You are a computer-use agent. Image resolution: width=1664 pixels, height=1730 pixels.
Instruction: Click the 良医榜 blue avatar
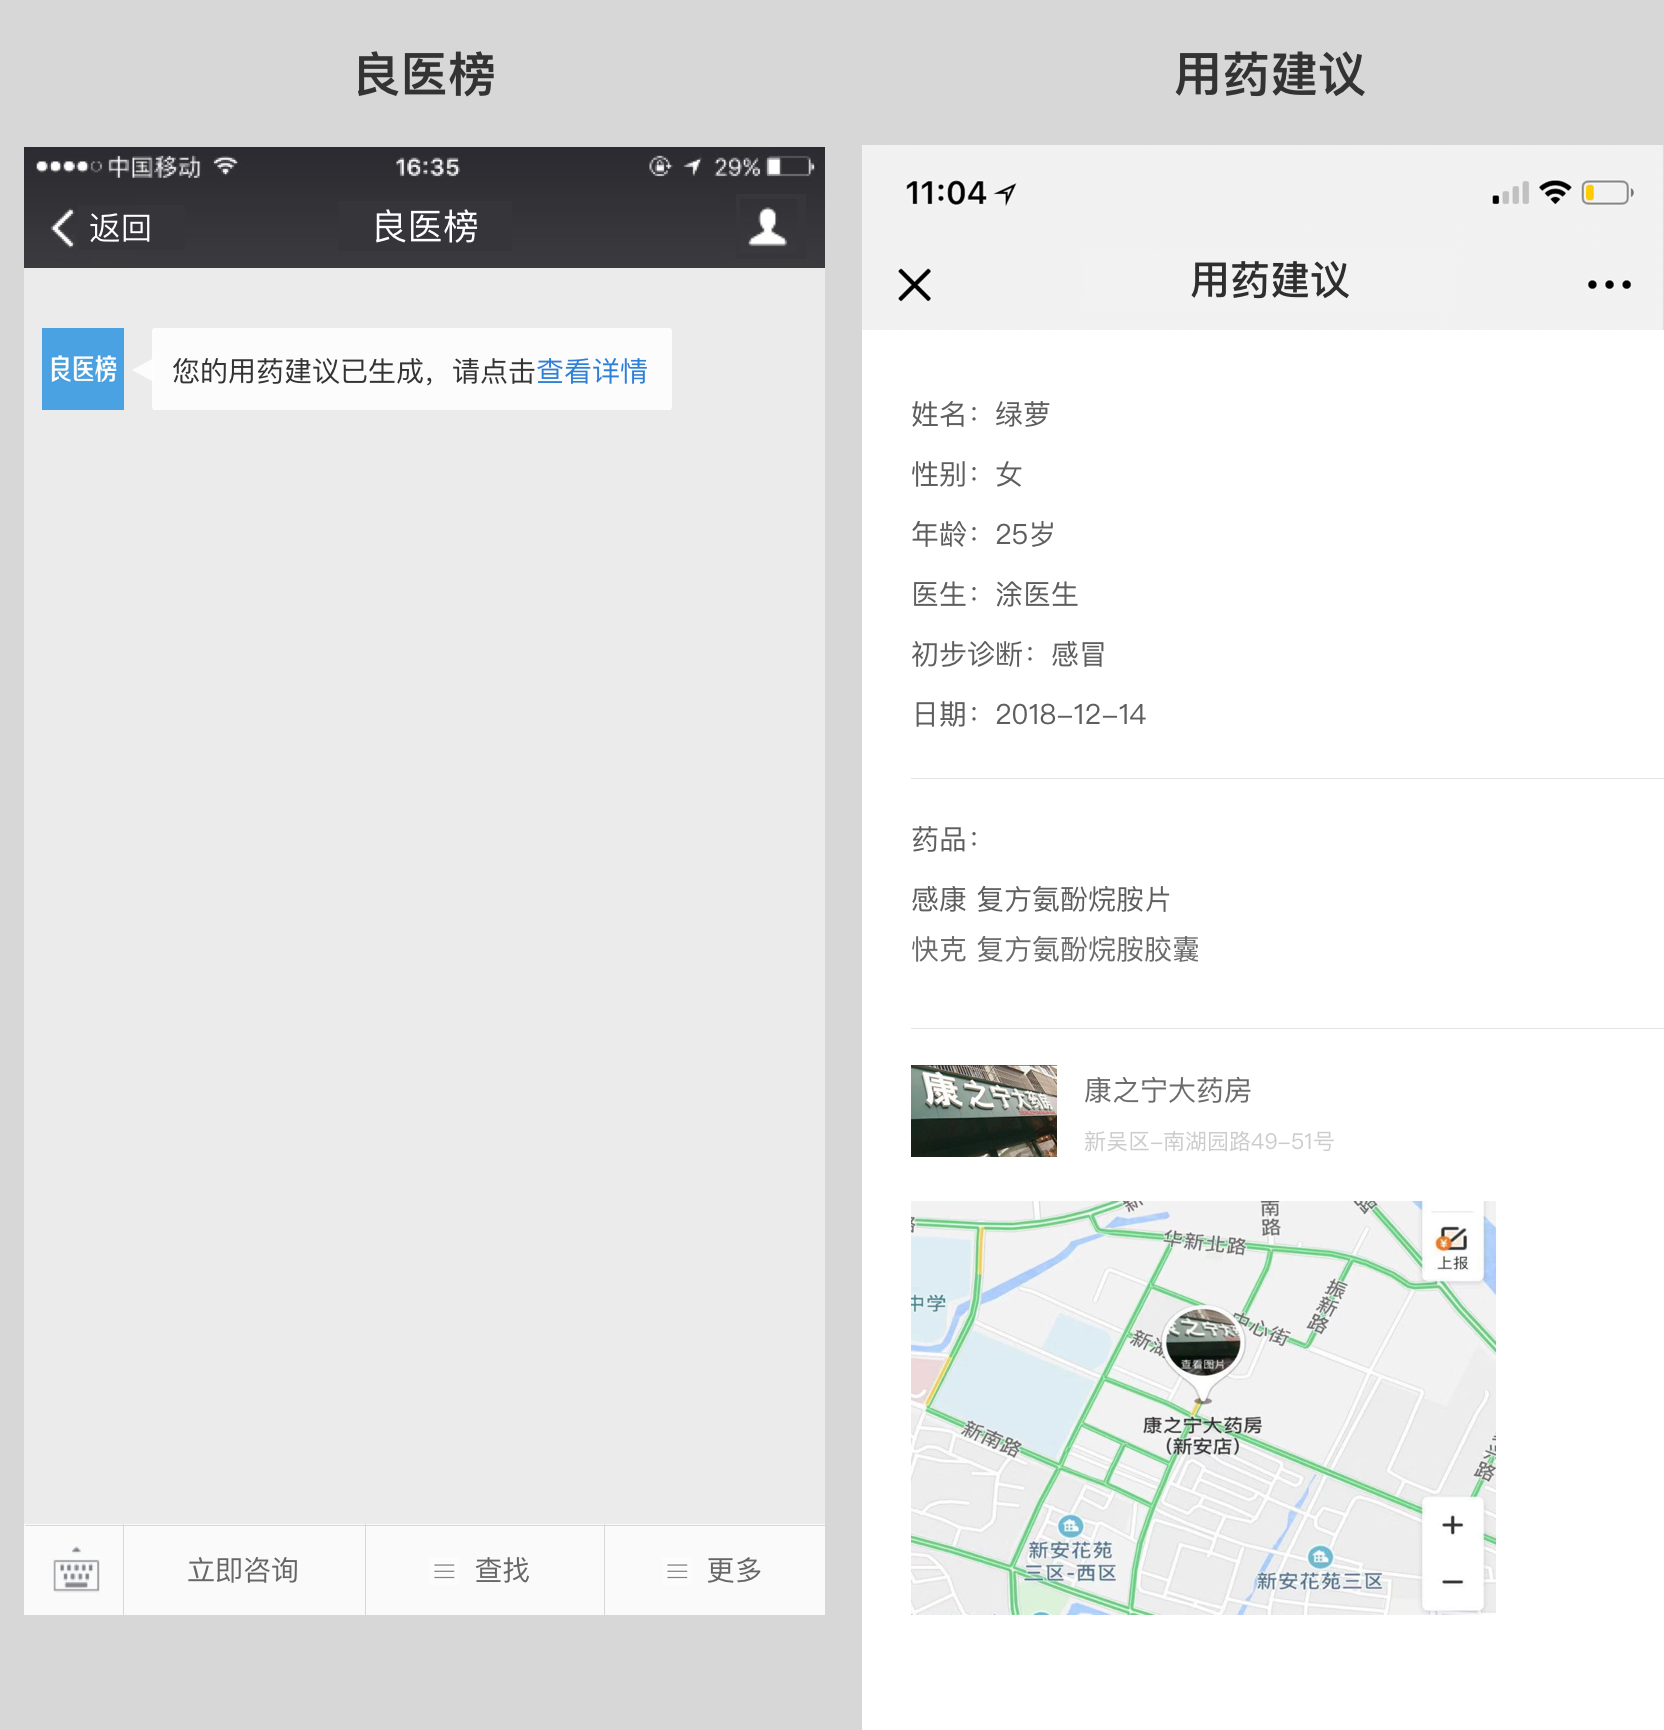(83, 369)
